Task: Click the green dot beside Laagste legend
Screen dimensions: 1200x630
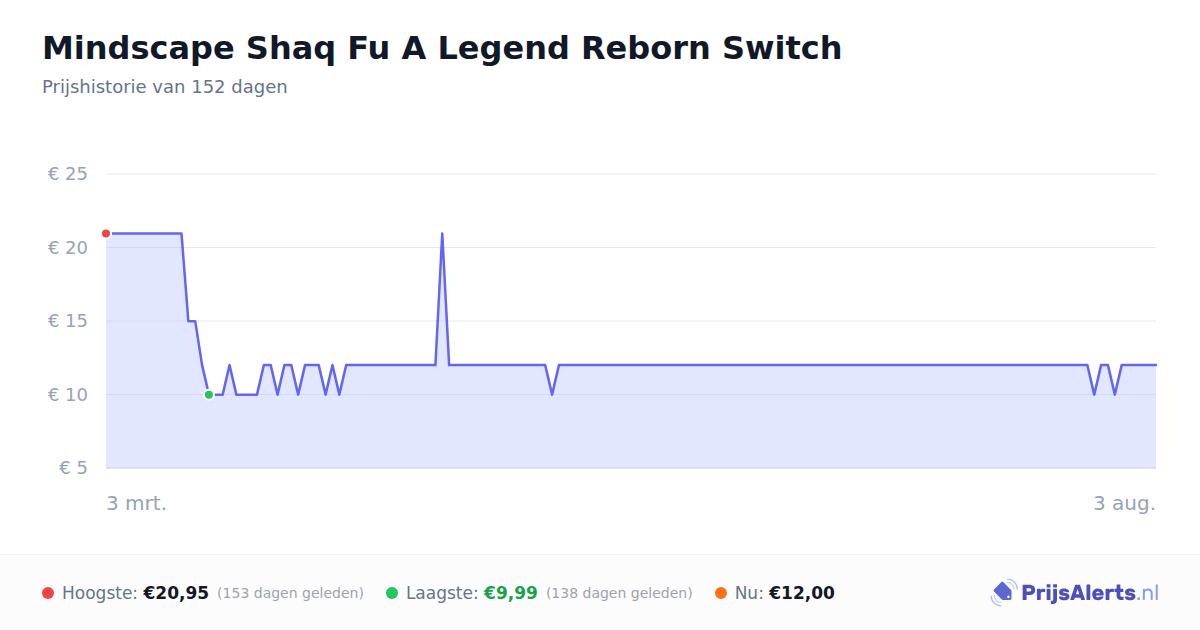Action: click(392, 593)
